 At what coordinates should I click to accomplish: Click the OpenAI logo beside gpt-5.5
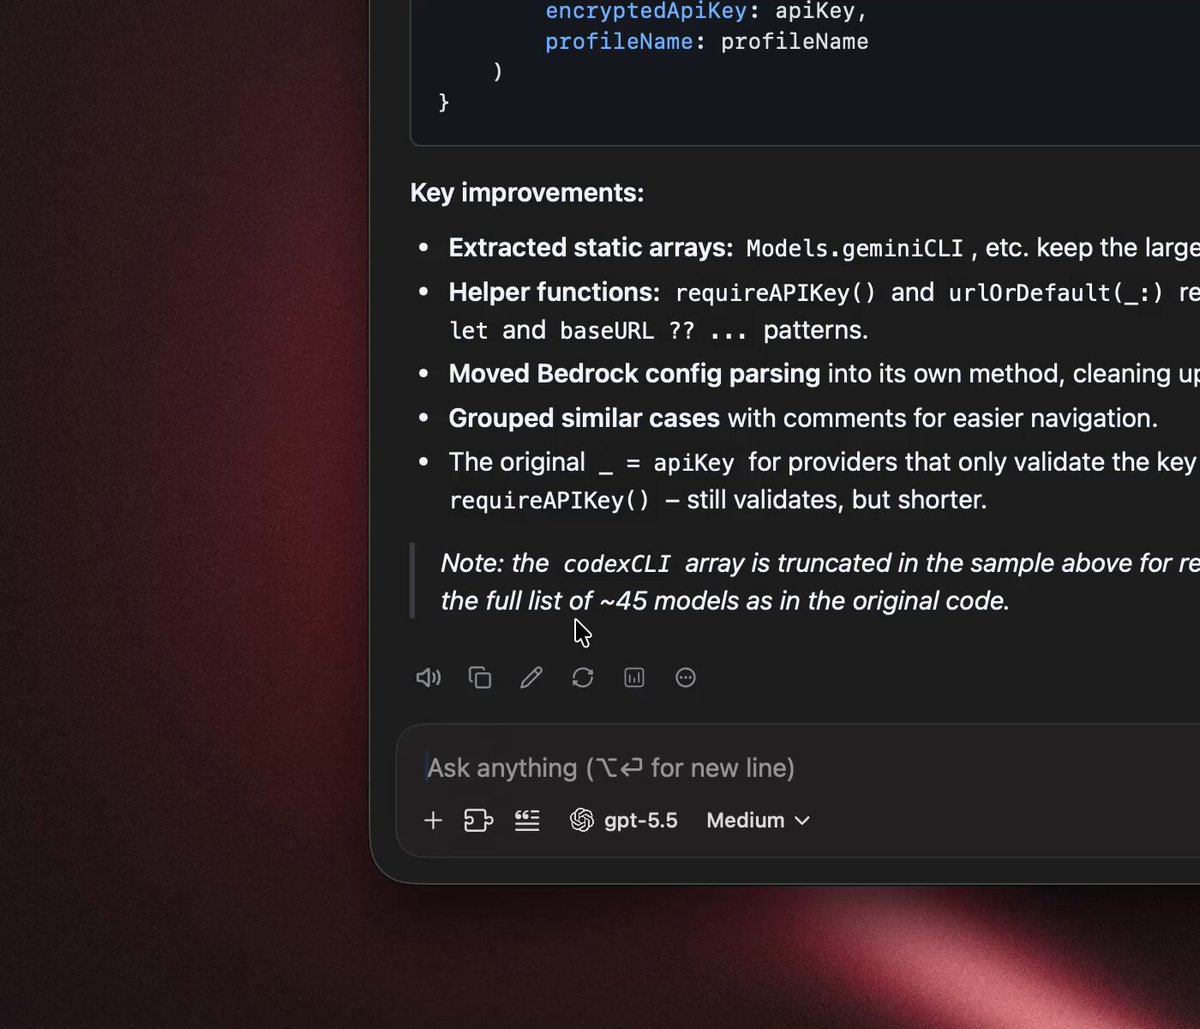[582, 821]
